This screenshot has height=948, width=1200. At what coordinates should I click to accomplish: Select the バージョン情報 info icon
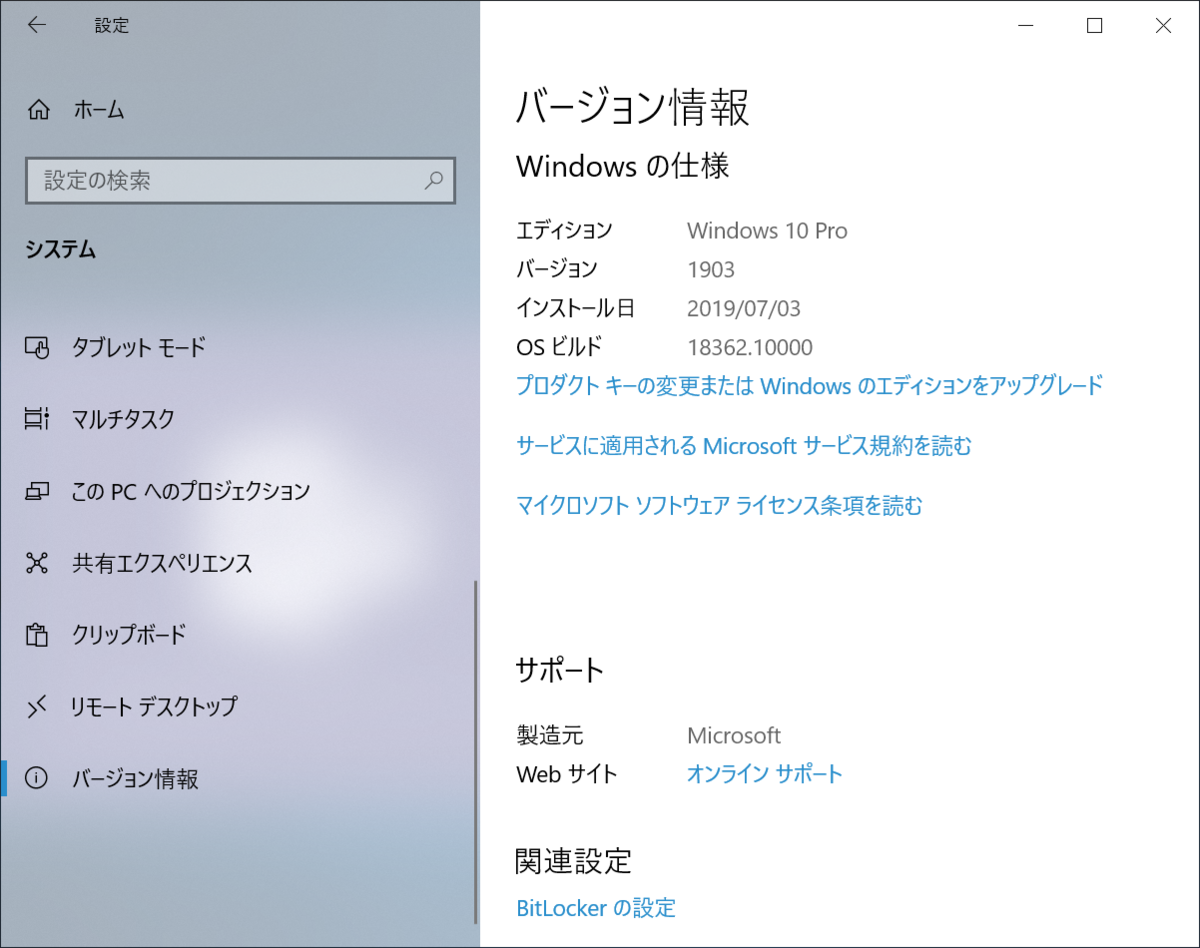coord(38,779)
